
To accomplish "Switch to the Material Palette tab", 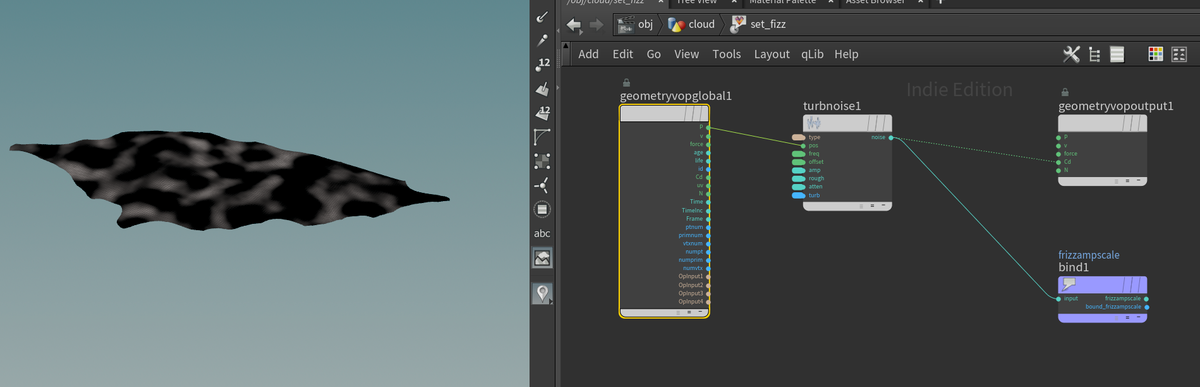I will [x=782, y=3].
